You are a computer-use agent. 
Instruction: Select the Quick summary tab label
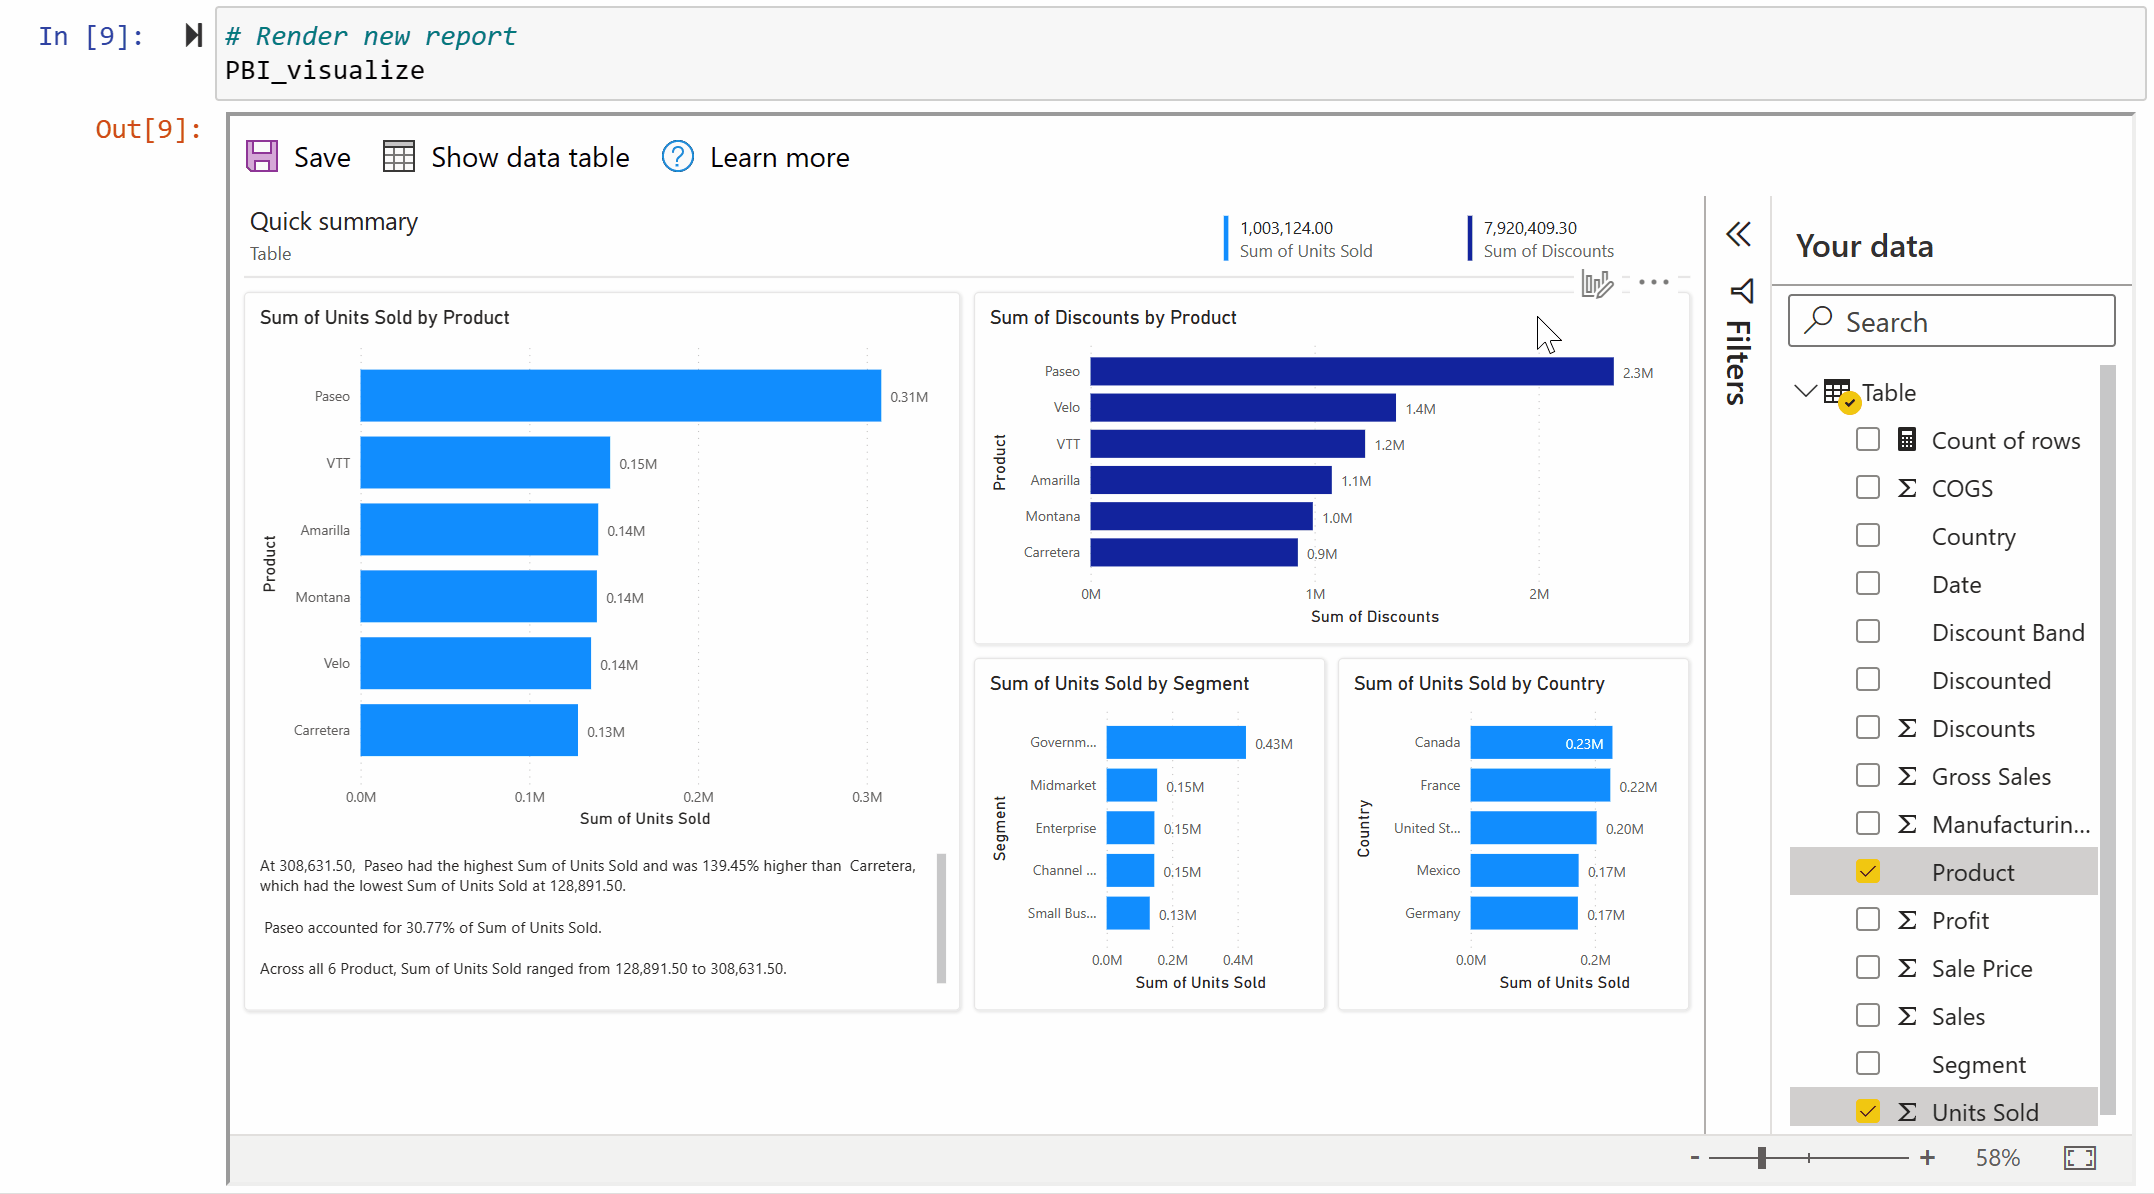(x=334, y=221)
